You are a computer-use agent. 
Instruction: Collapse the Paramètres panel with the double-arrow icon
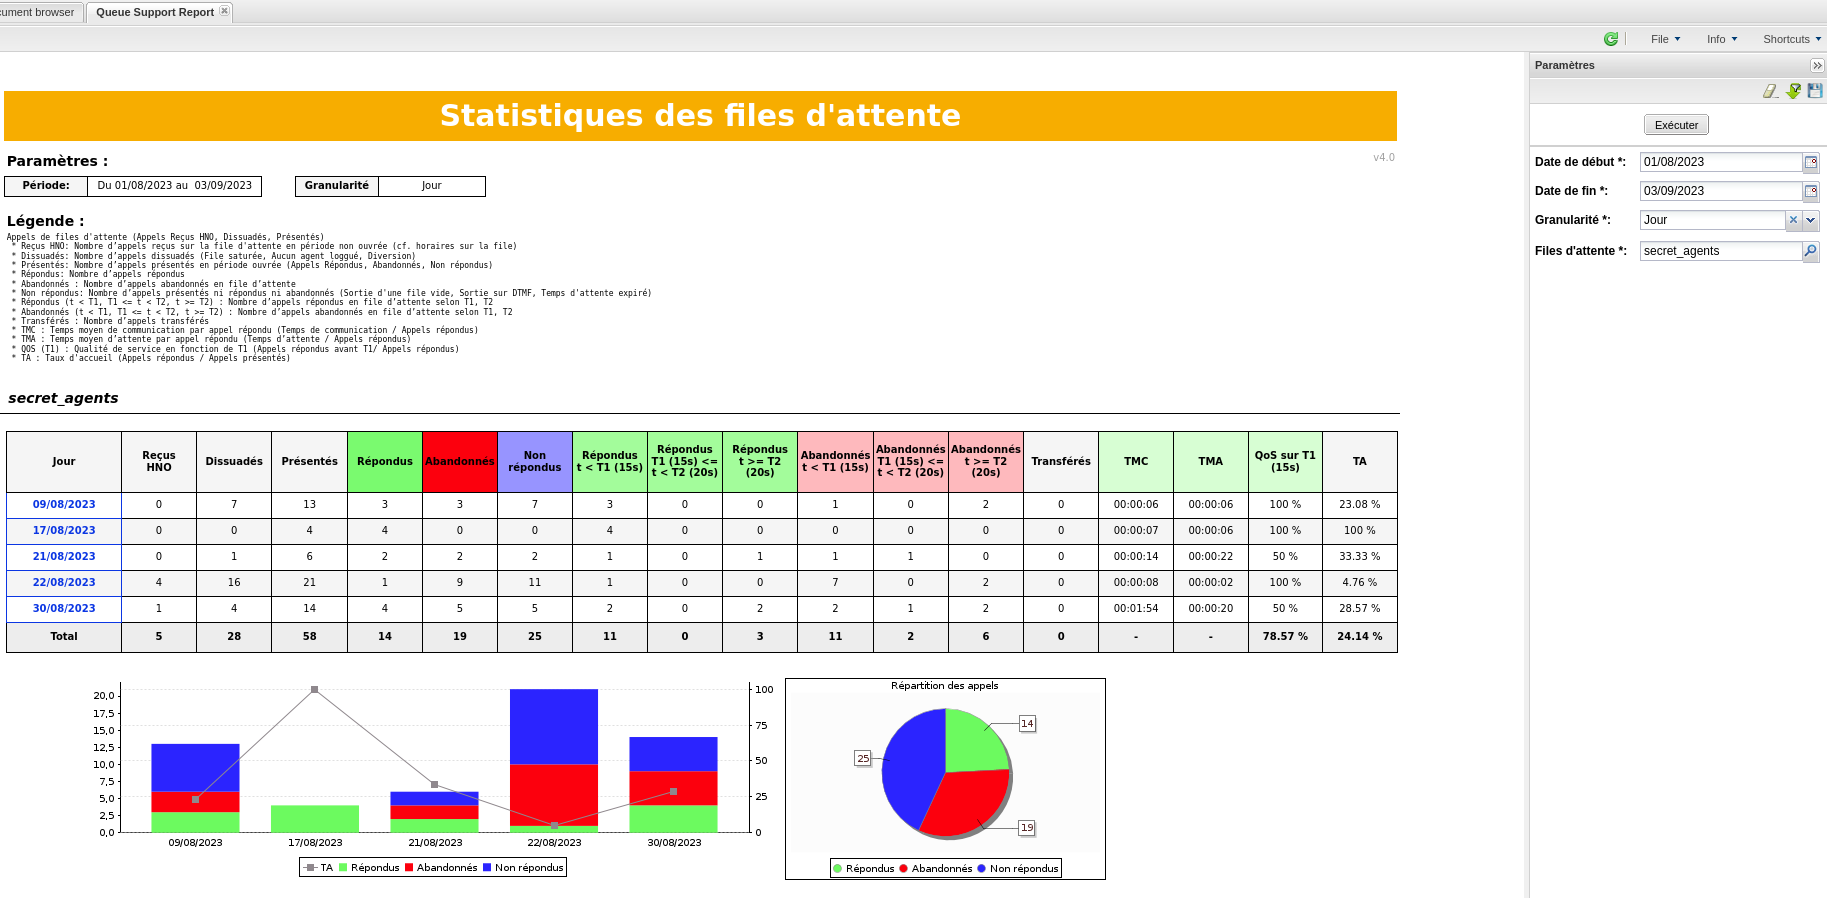1817,65
